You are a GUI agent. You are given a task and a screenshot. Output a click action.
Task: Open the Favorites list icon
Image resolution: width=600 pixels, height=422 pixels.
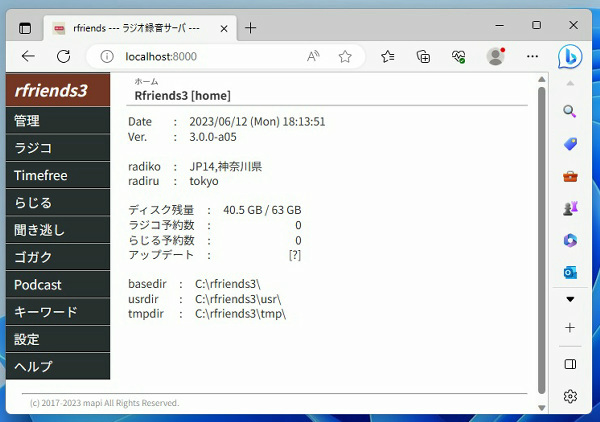(388, 57)
